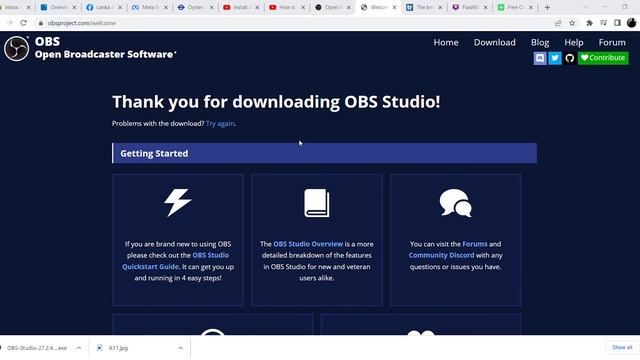
Task: Open the A11.jpg downloaded file
Action: (x=118, y=348)
